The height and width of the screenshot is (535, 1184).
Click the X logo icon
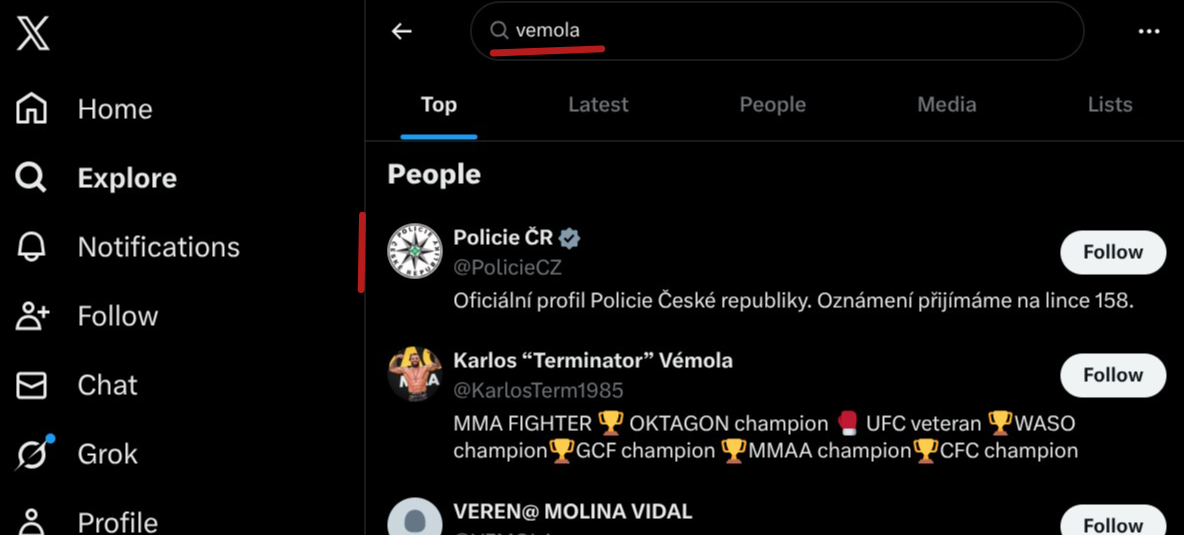(32, 34)
